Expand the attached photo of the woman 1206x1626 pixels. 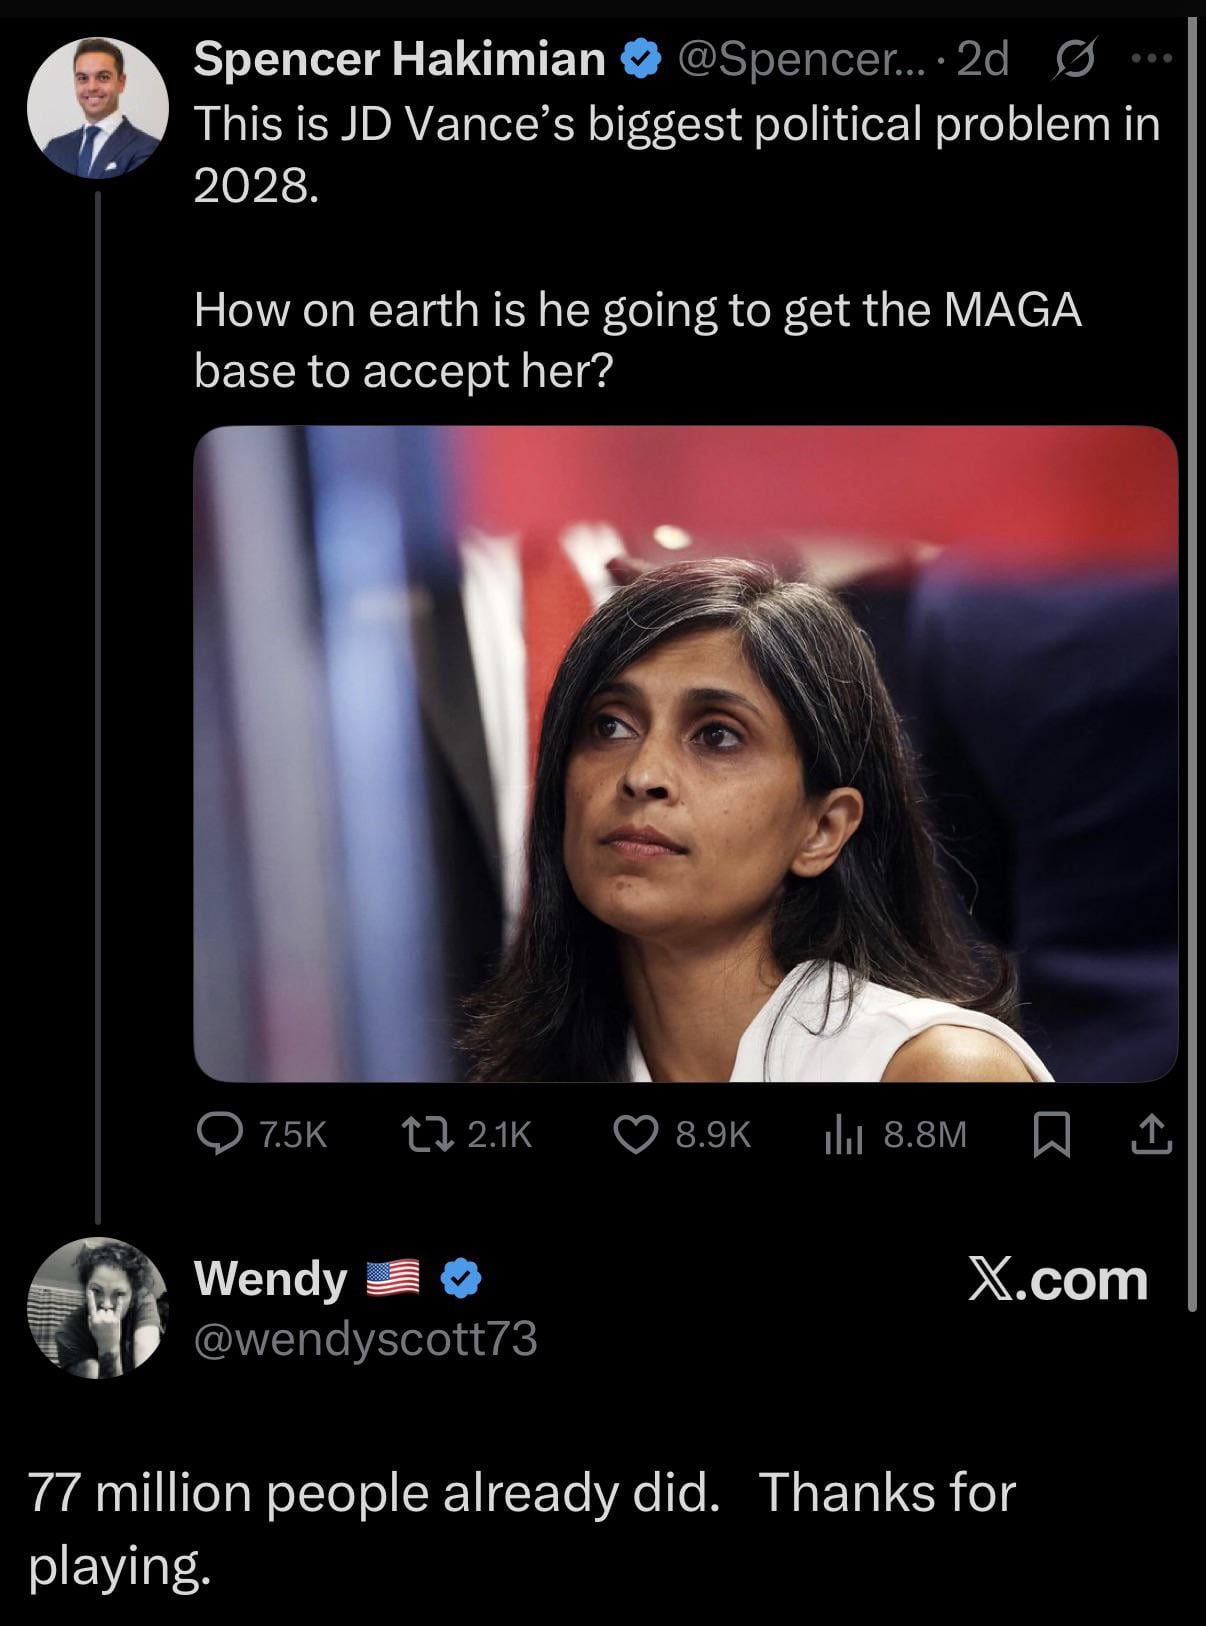(685, 754)
